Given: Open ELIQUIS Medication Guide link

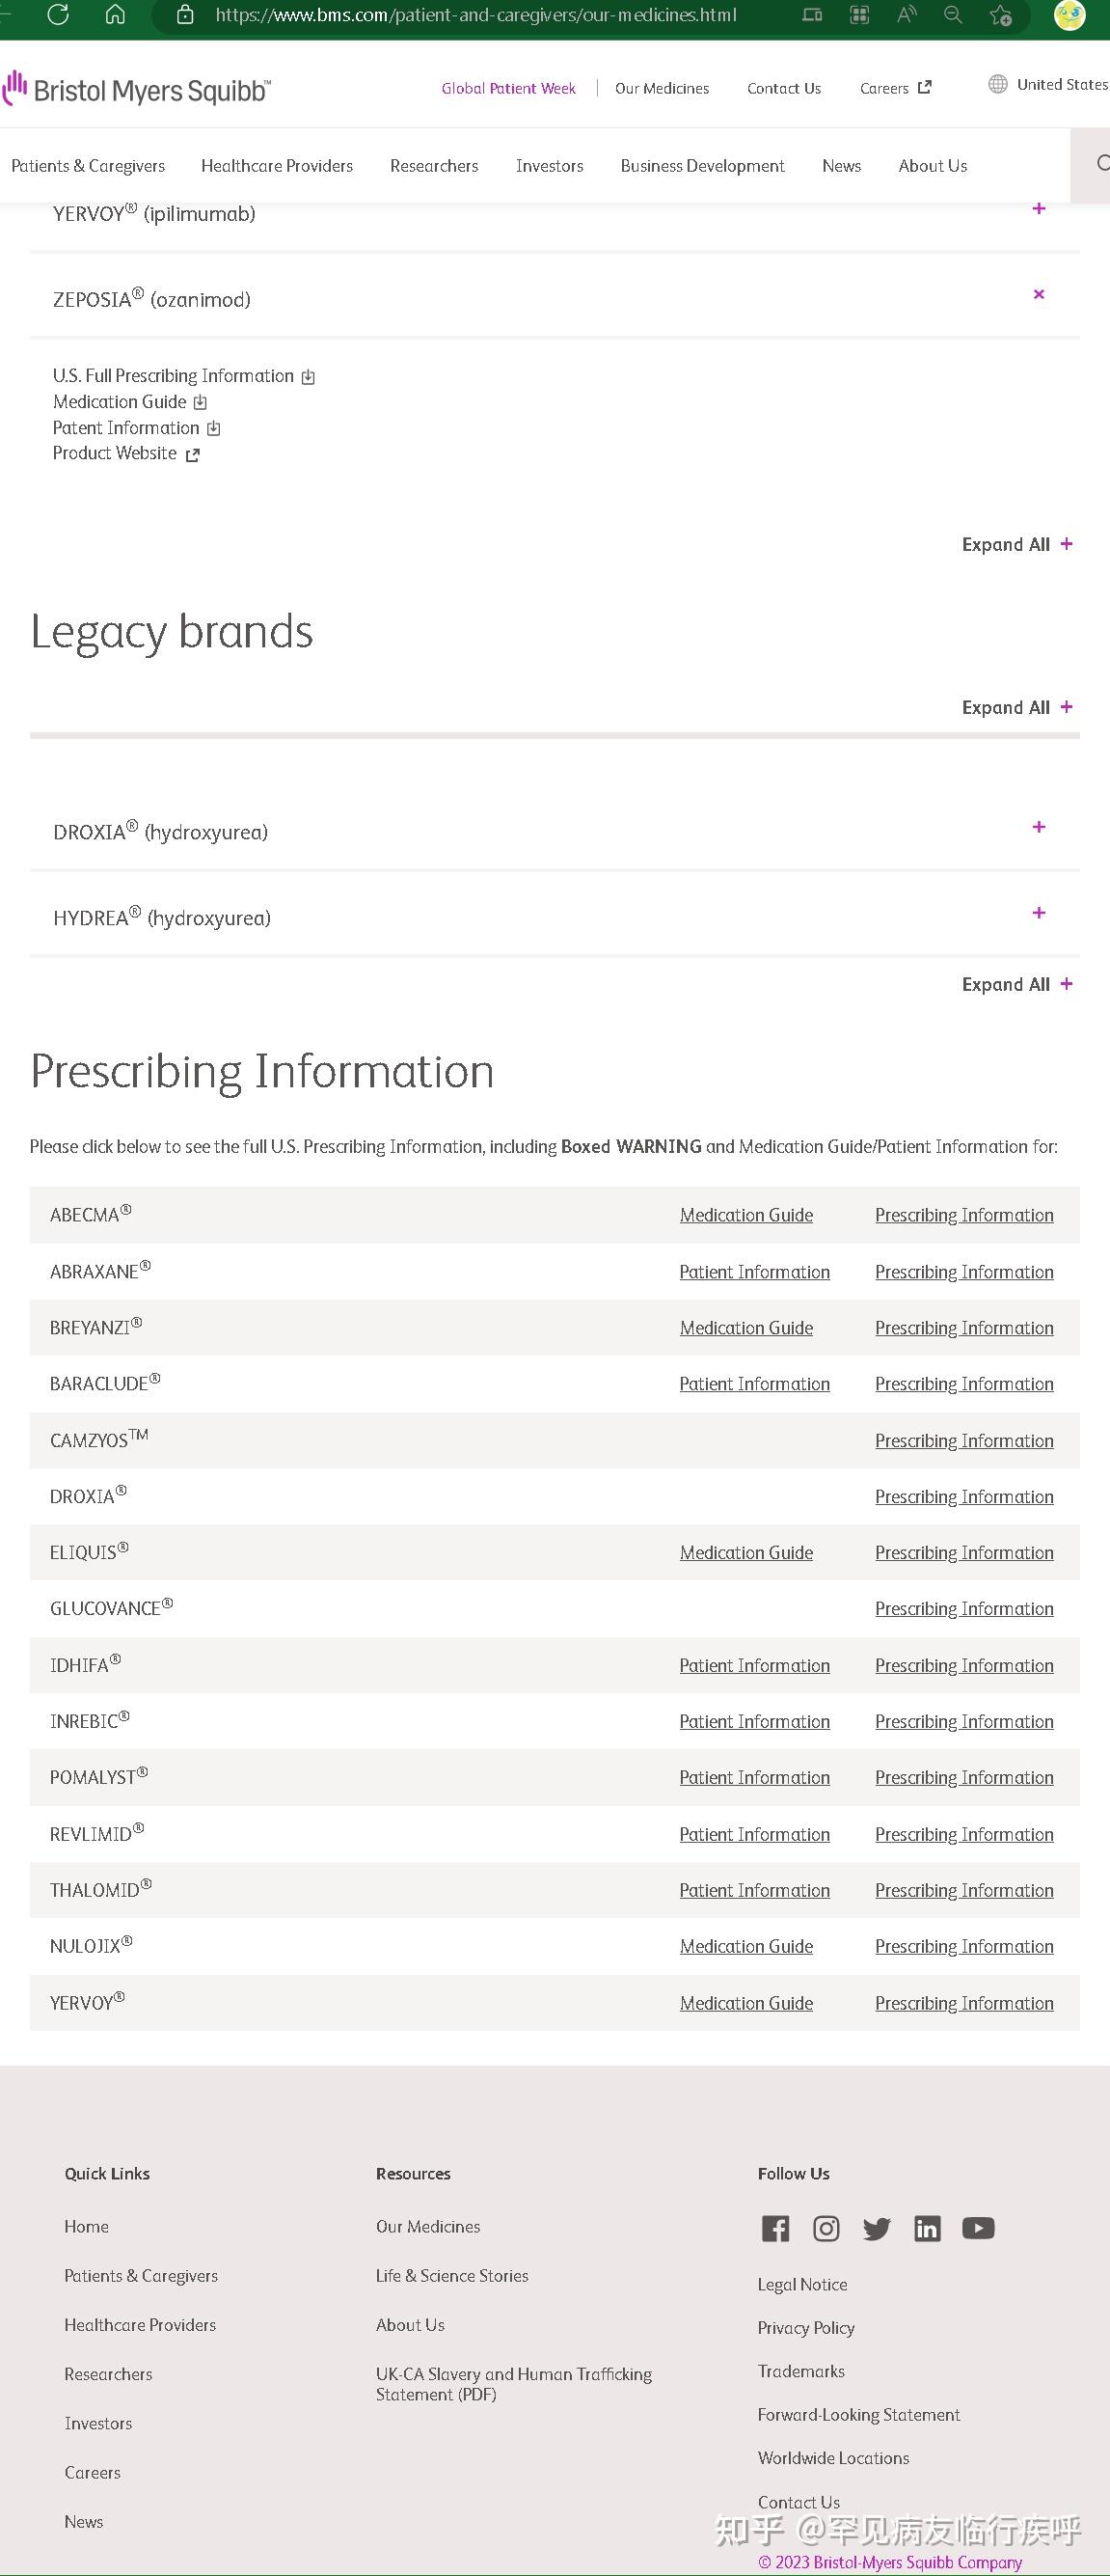Looking at the screenshot, I should (746, 1553).
